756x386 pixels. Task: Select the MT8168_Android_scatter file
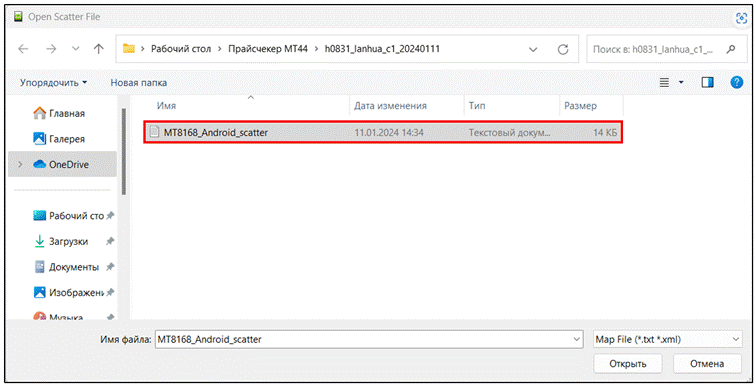pos(383,132)
